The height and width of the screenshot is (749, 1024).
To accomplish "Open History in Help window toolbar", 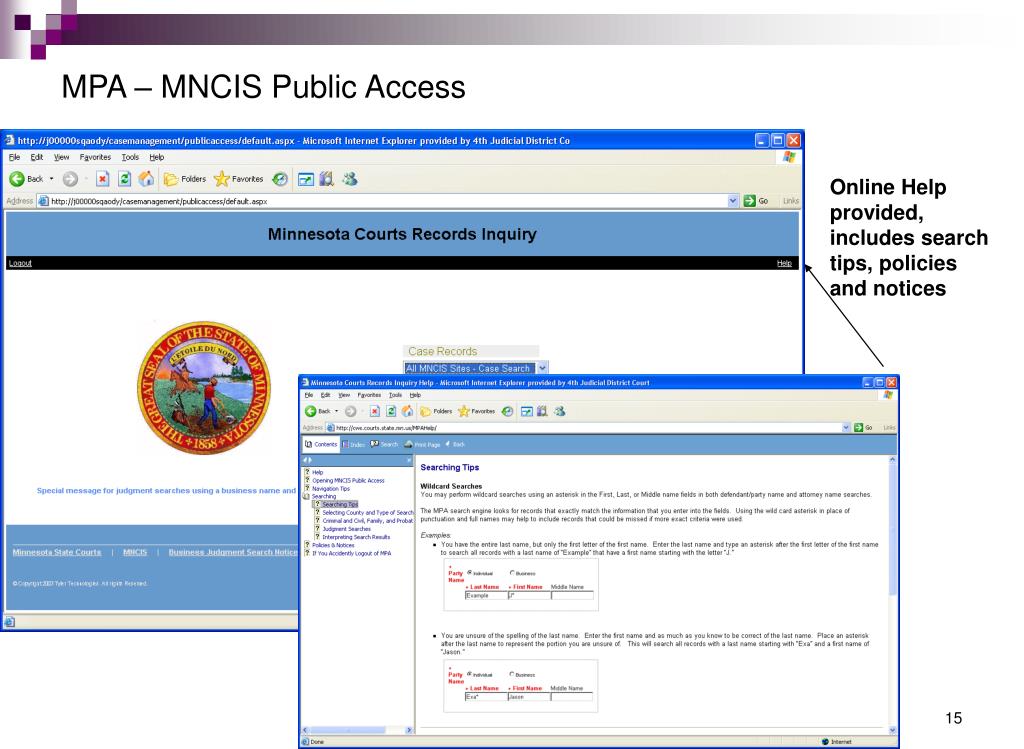I will (507, 411).
